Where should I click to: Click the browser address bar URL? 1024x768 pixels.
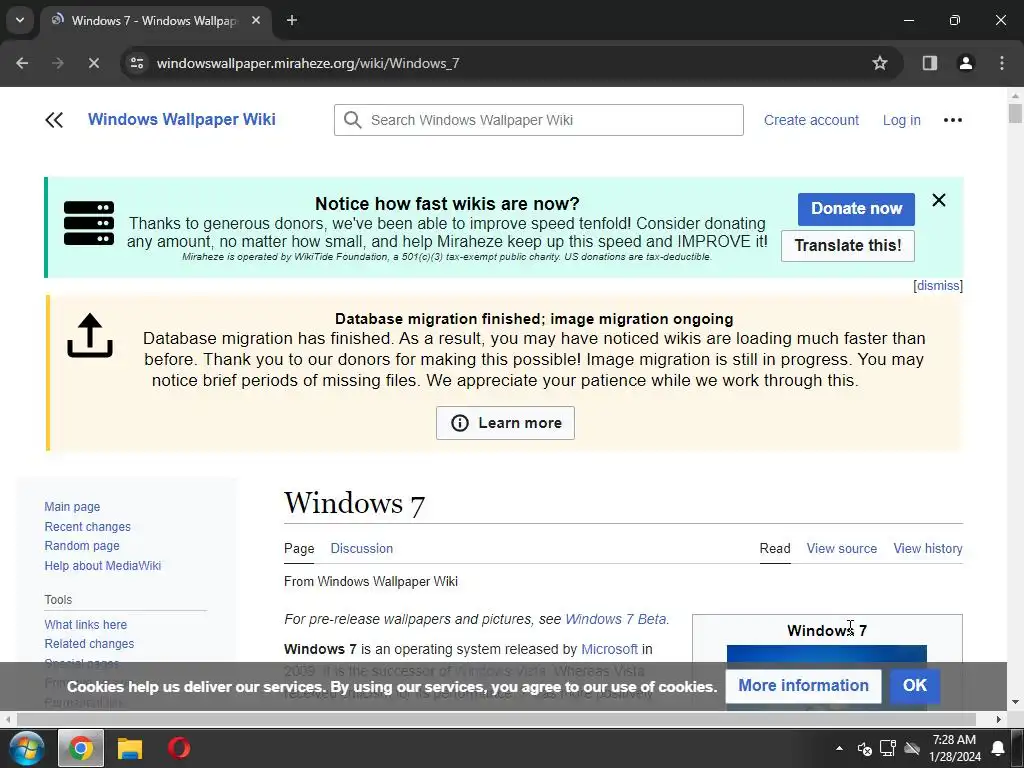(x=308, y=63)
